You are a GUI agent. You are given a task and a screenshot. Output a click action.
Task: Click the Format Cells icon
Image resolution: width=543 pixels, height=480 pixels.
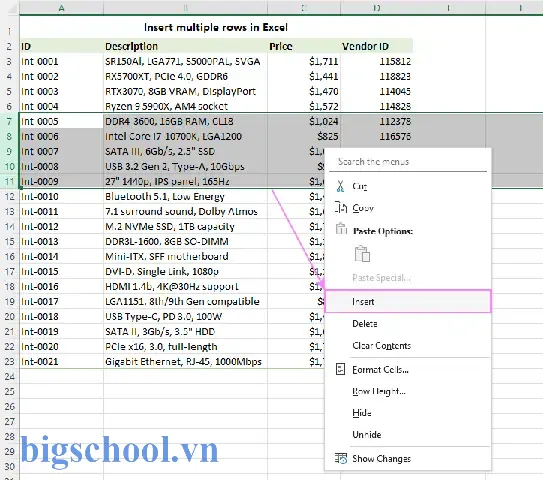coord(340,369)
